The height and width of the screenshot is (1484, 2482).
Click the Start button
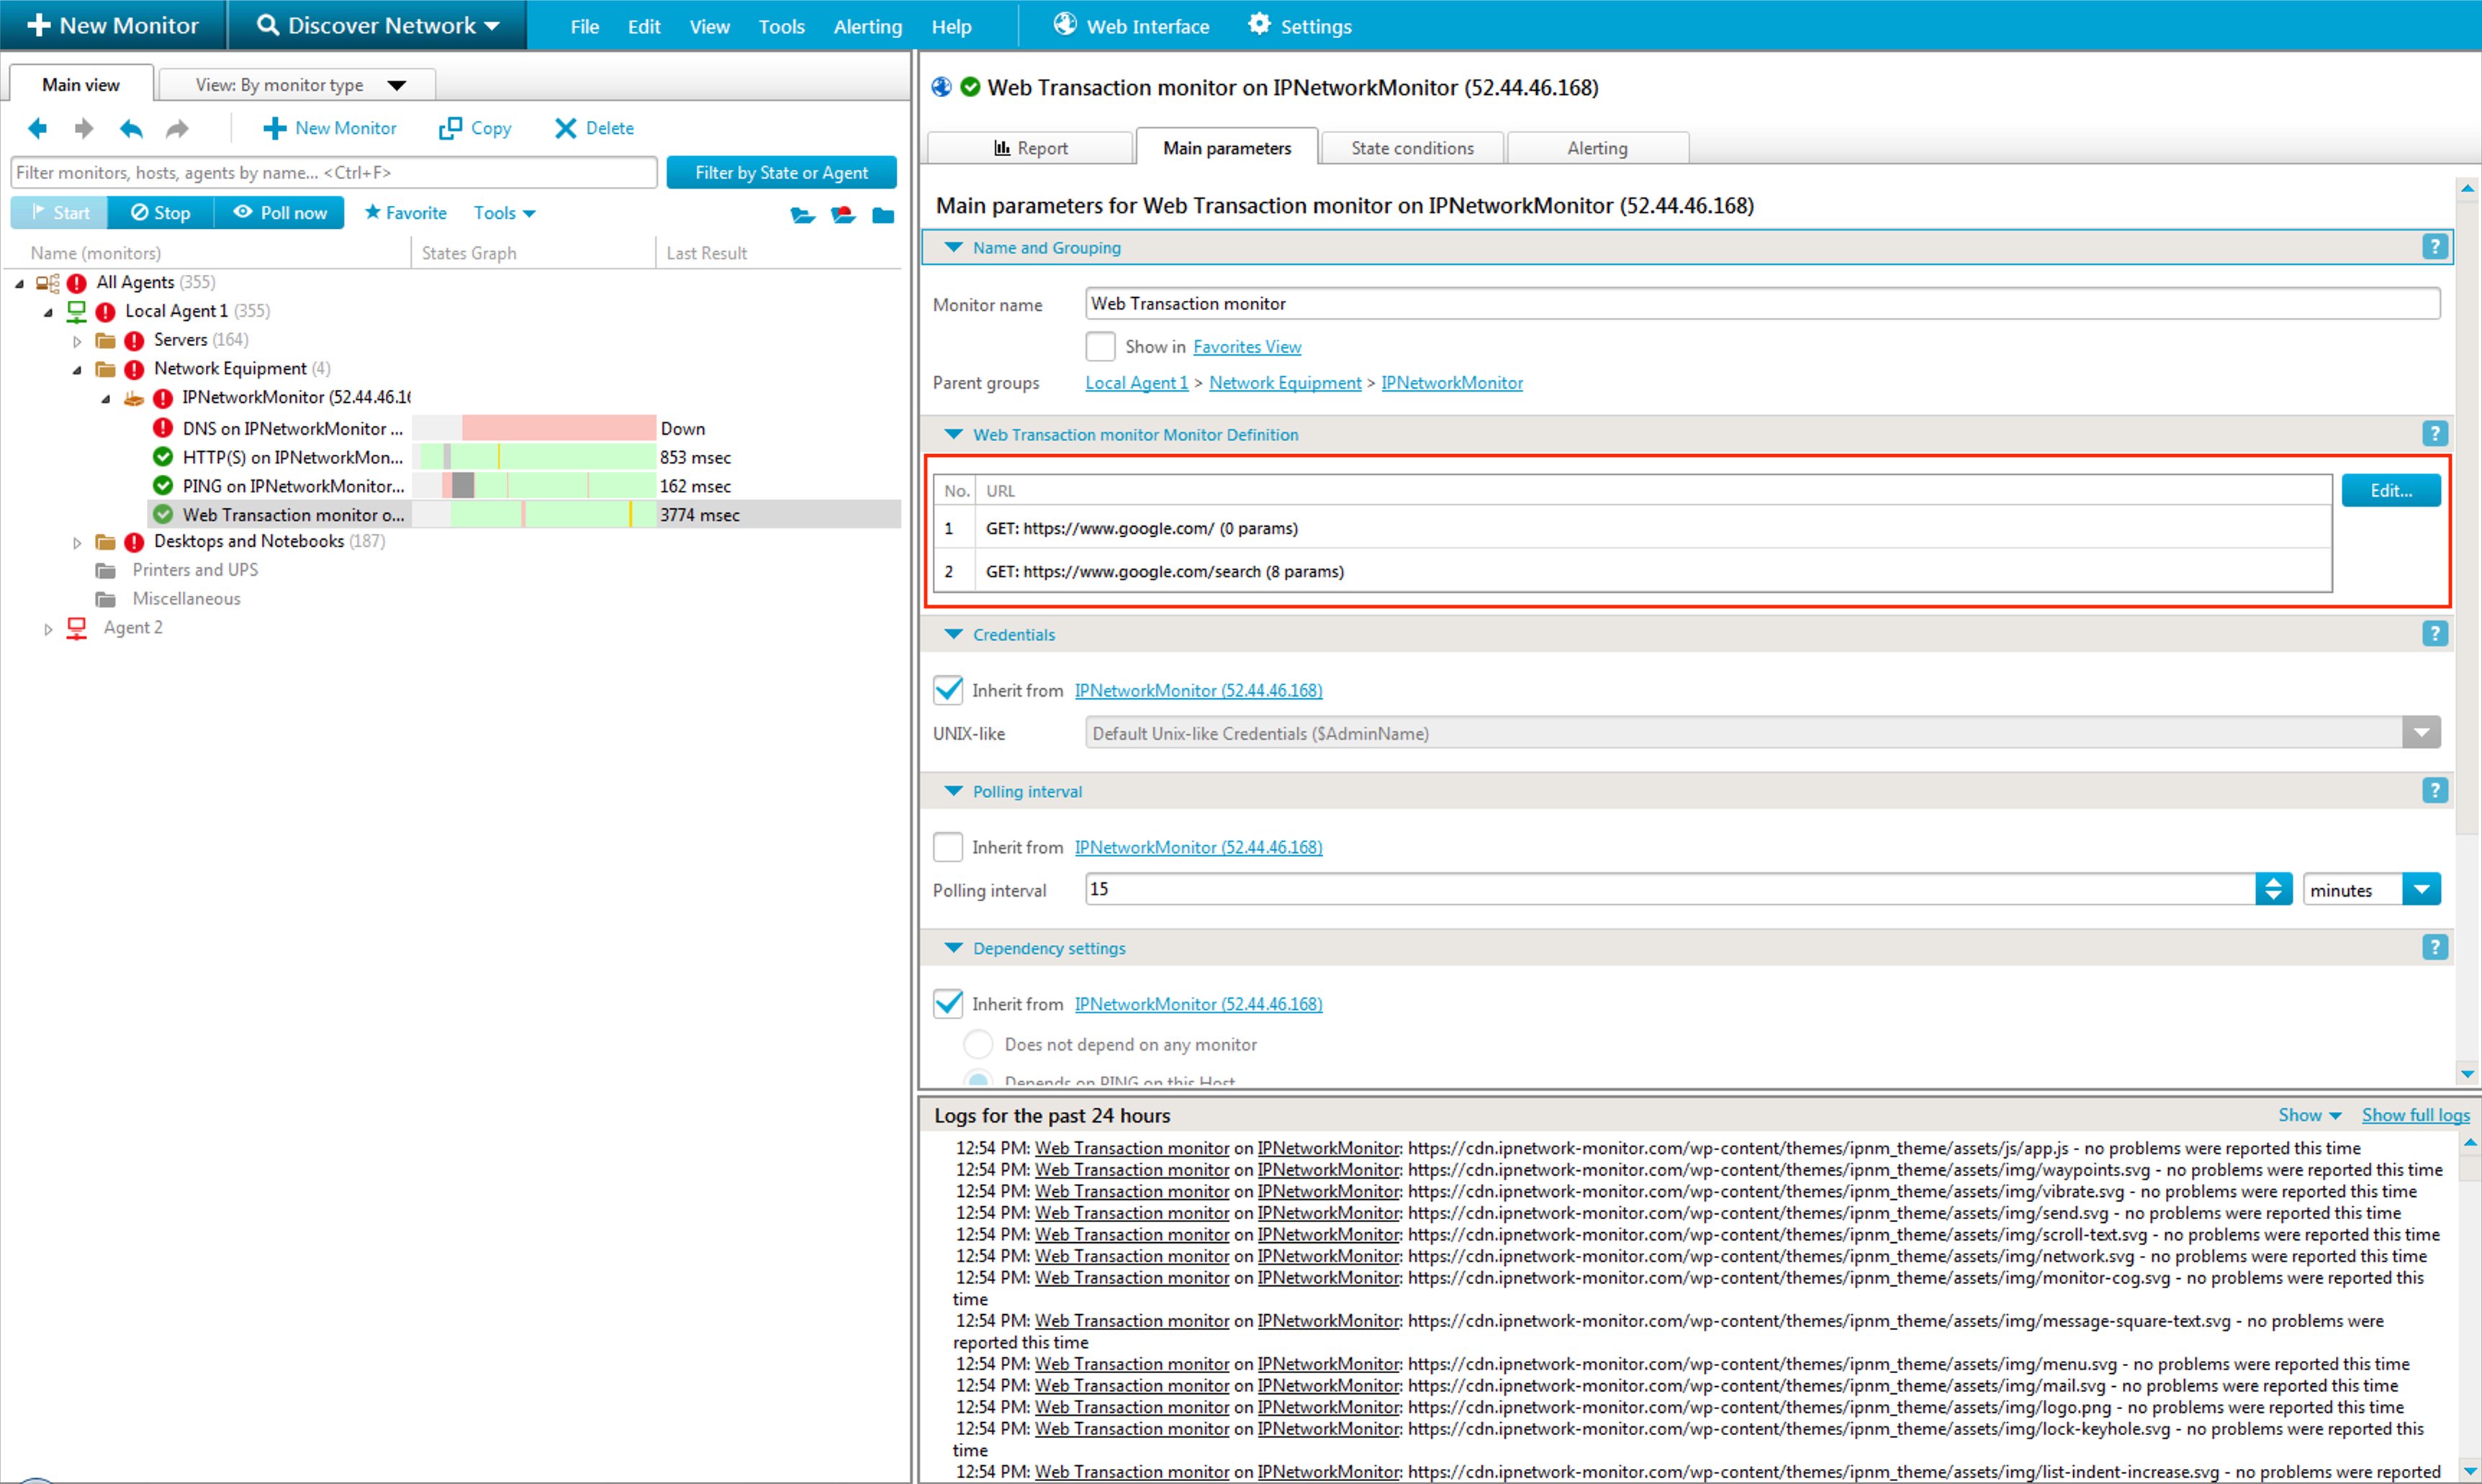click(x=59, y=212)
